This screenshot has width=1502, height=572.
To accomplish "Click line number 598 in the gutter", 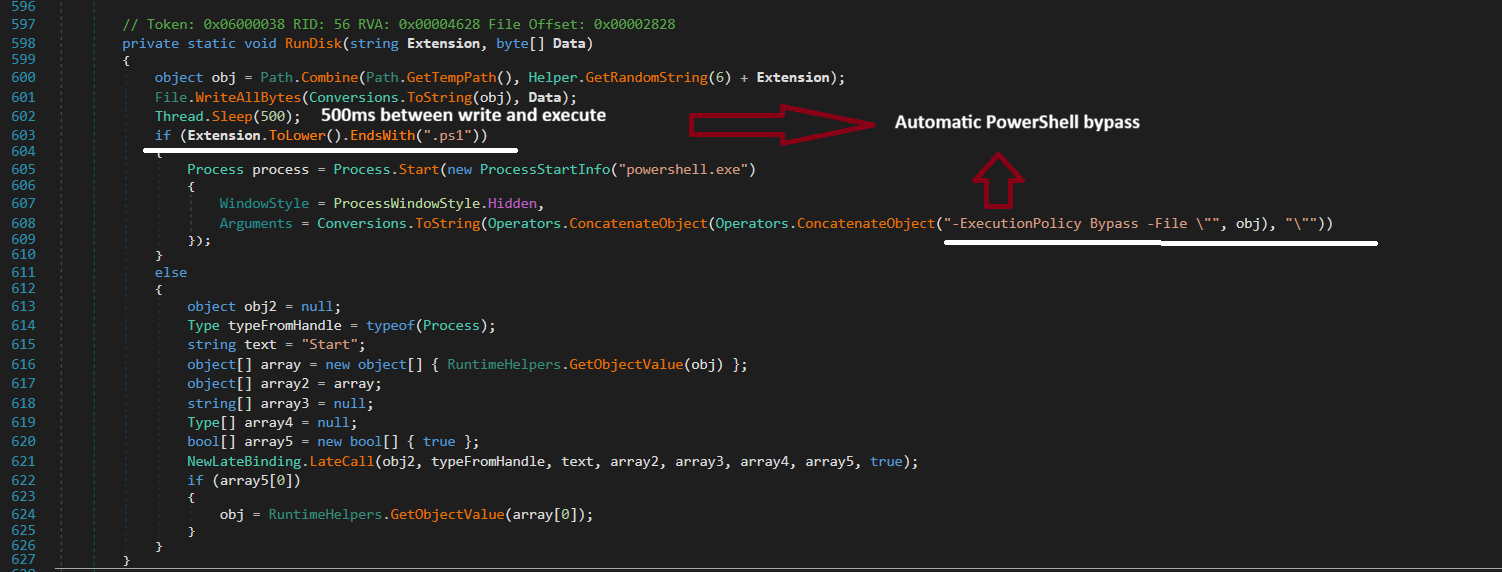I will click(x=21, y=43).
